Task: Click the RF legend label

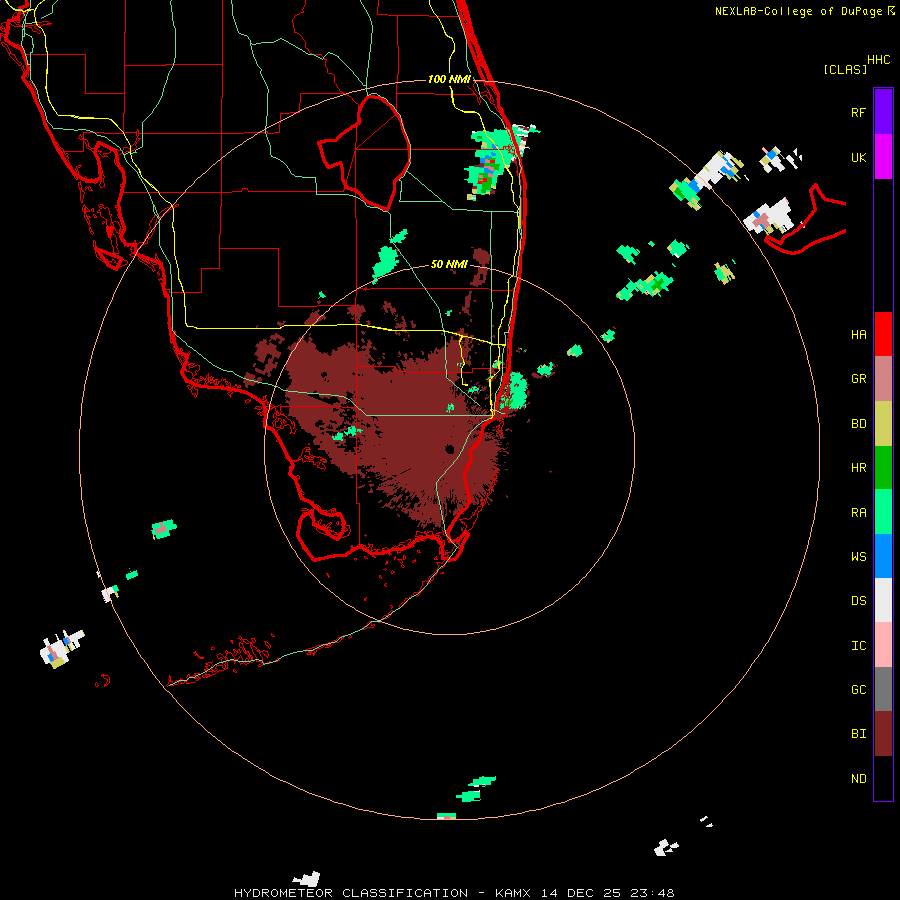Action: [858, 113]
